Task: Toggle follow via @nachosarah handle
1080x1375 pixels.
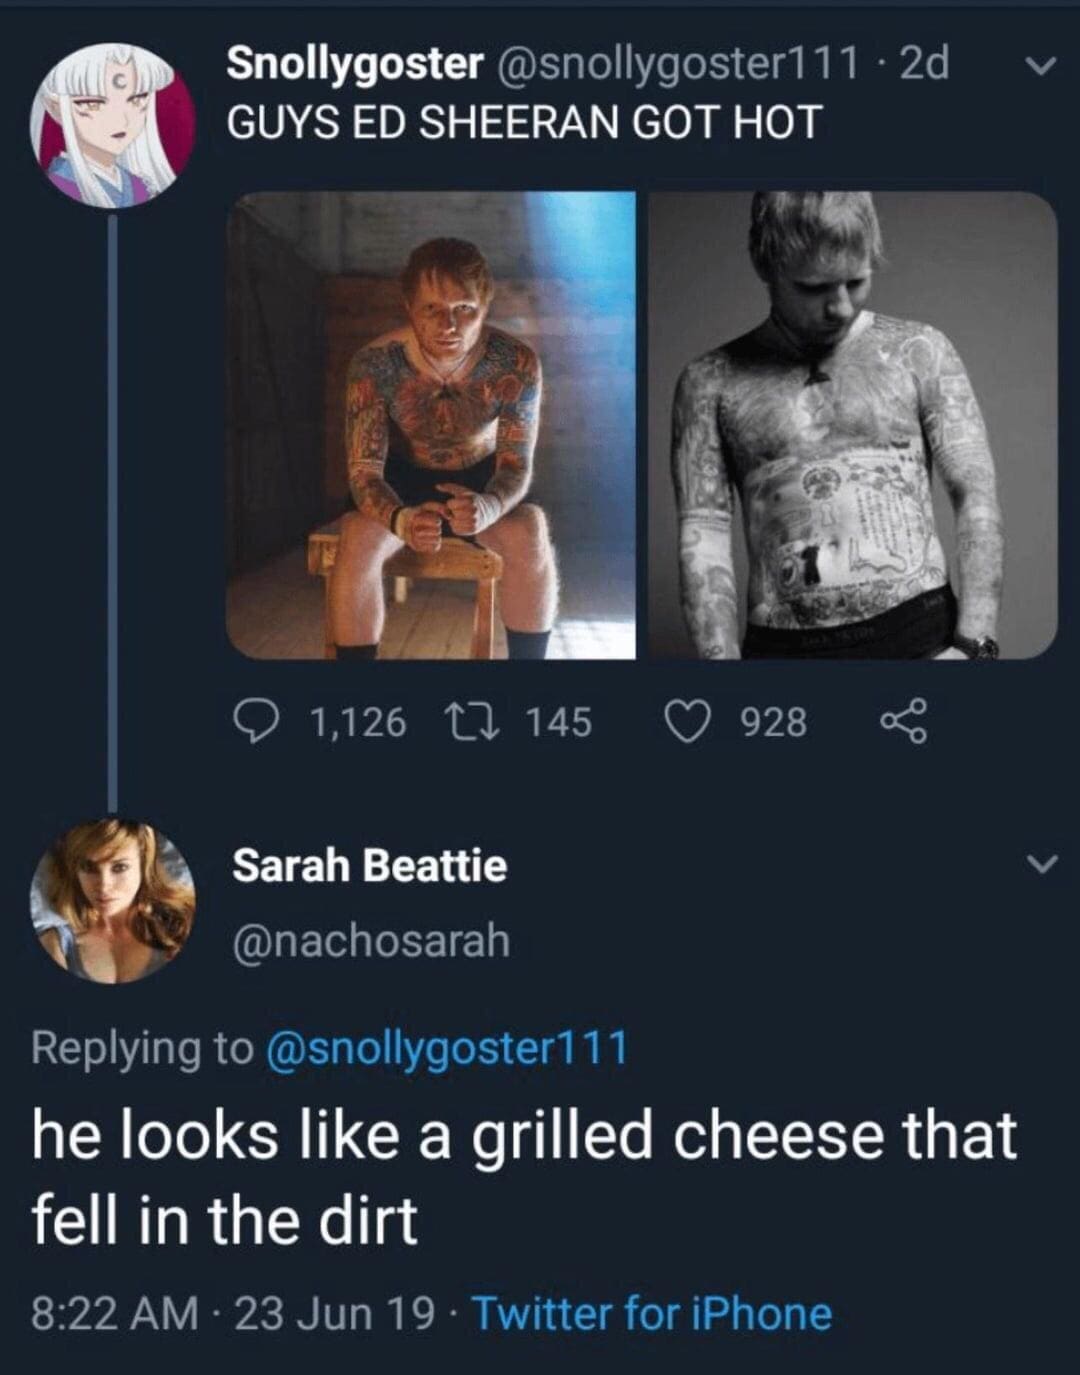Action: (370, 938)
